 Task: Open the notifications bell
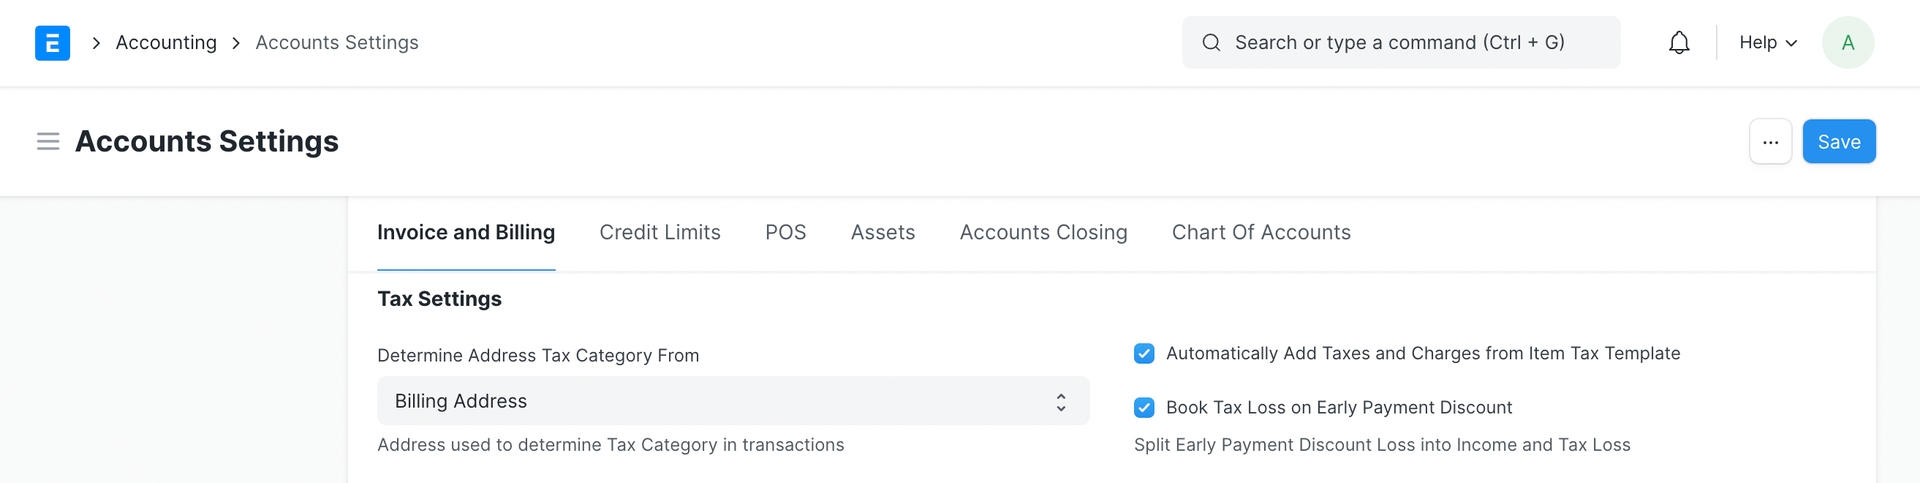pyautogui.click(x=1679, y=43)
